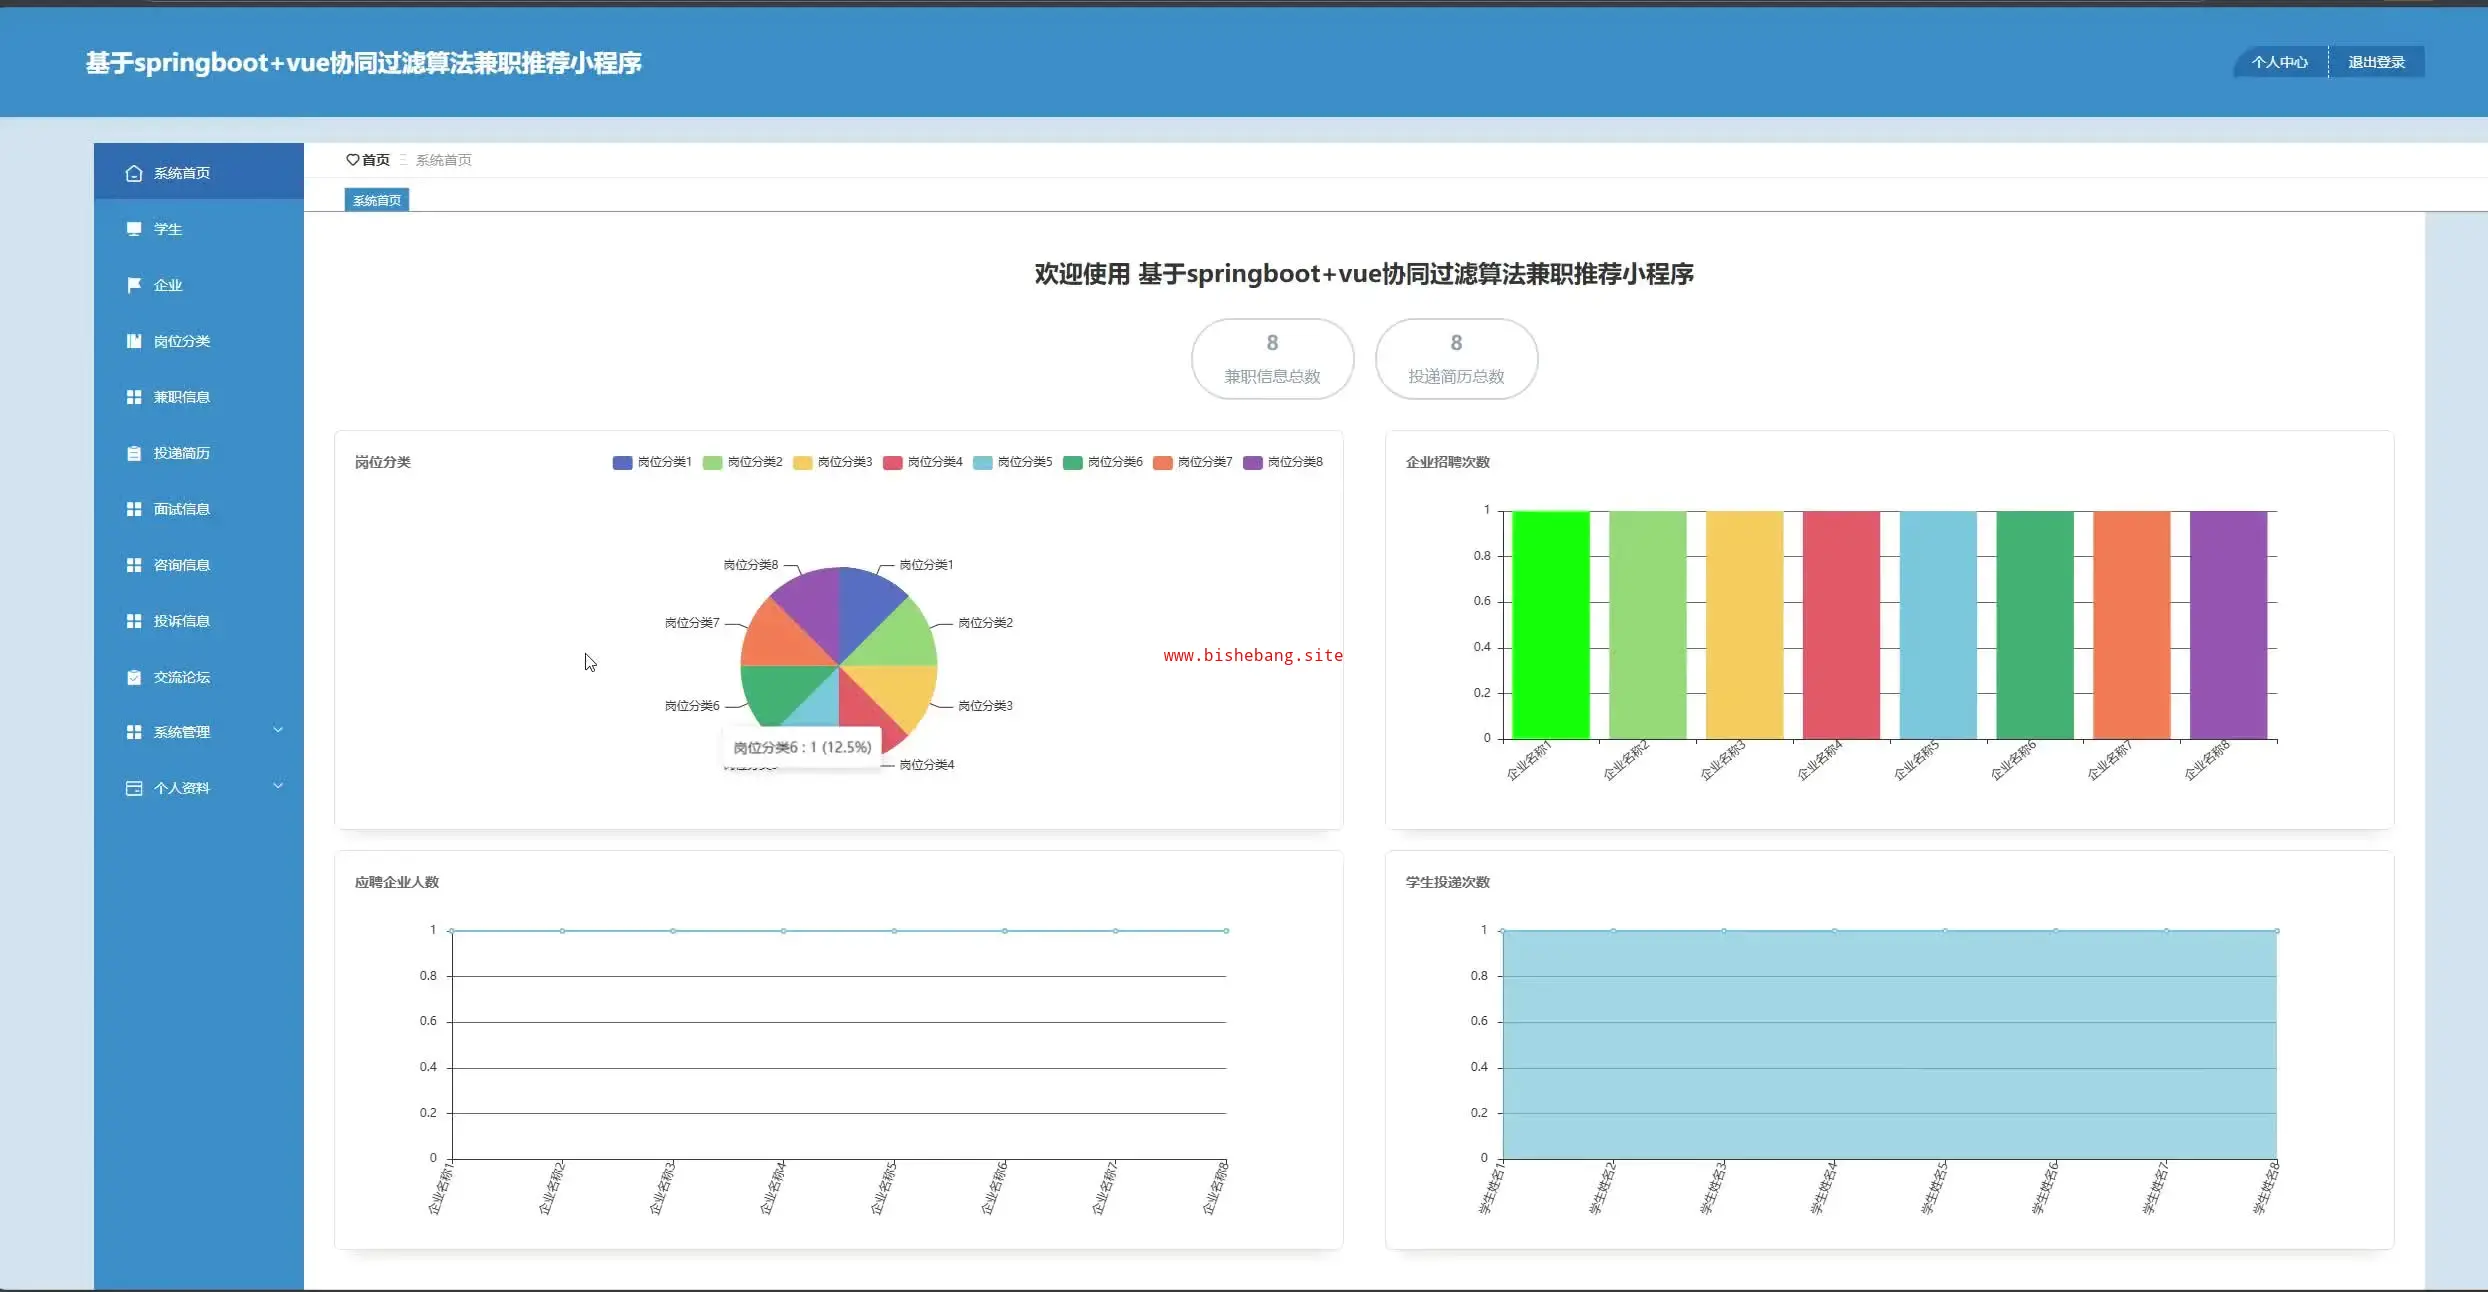2488x1292 pixels.
Task: Click the grid icon beside 兼职信息
Action: [x=134, y=397]
